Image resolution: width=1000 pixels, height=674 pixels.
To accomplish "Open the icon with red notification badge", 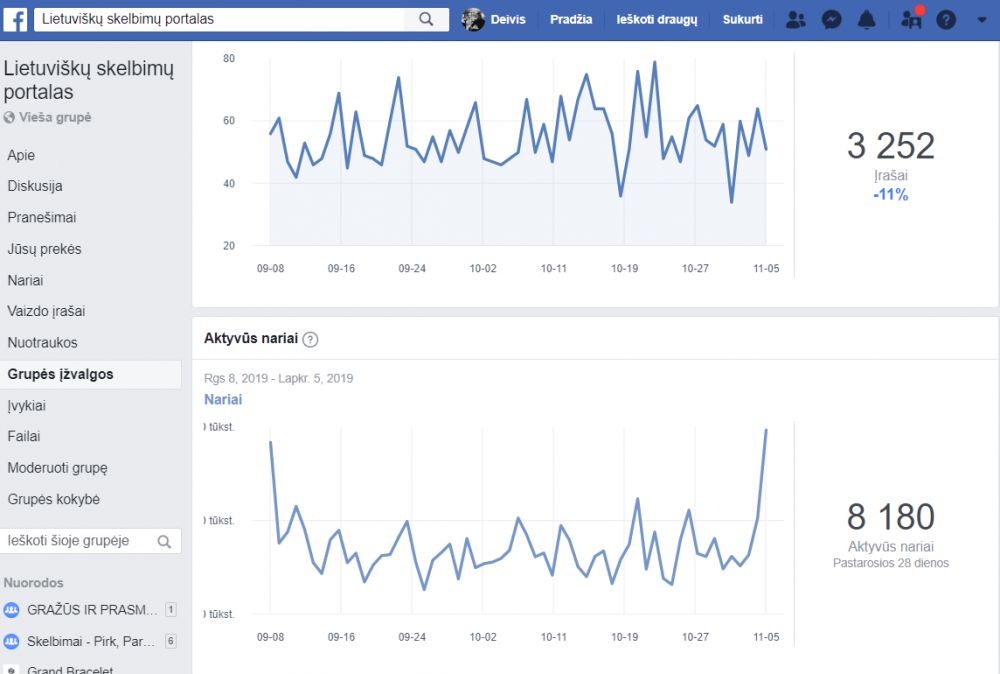I will click(911, 18).
